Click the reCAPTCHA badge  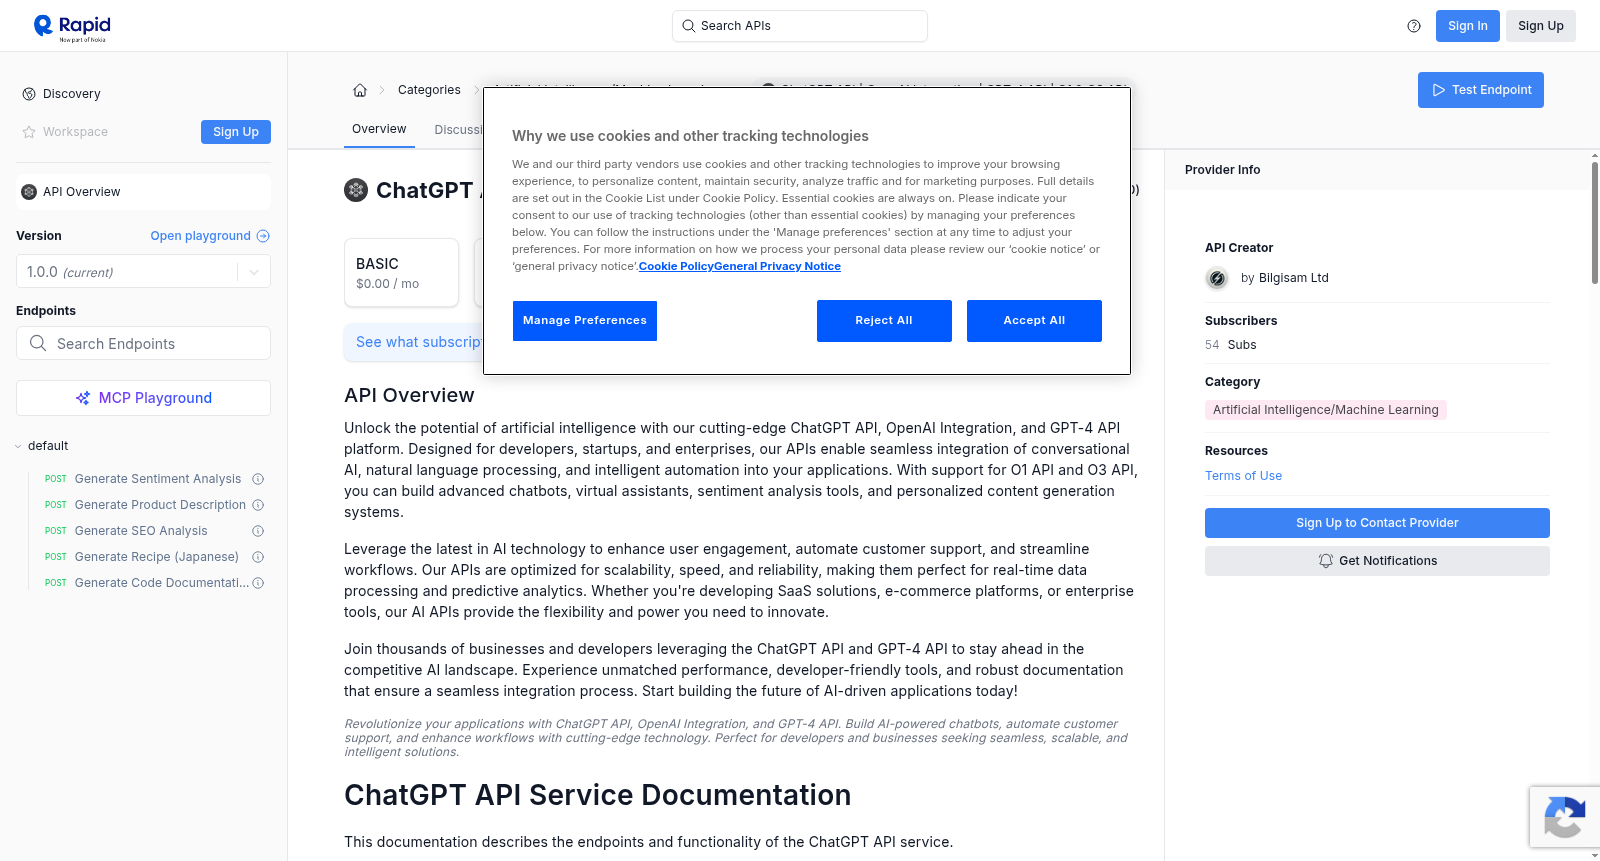point(1564,817)
